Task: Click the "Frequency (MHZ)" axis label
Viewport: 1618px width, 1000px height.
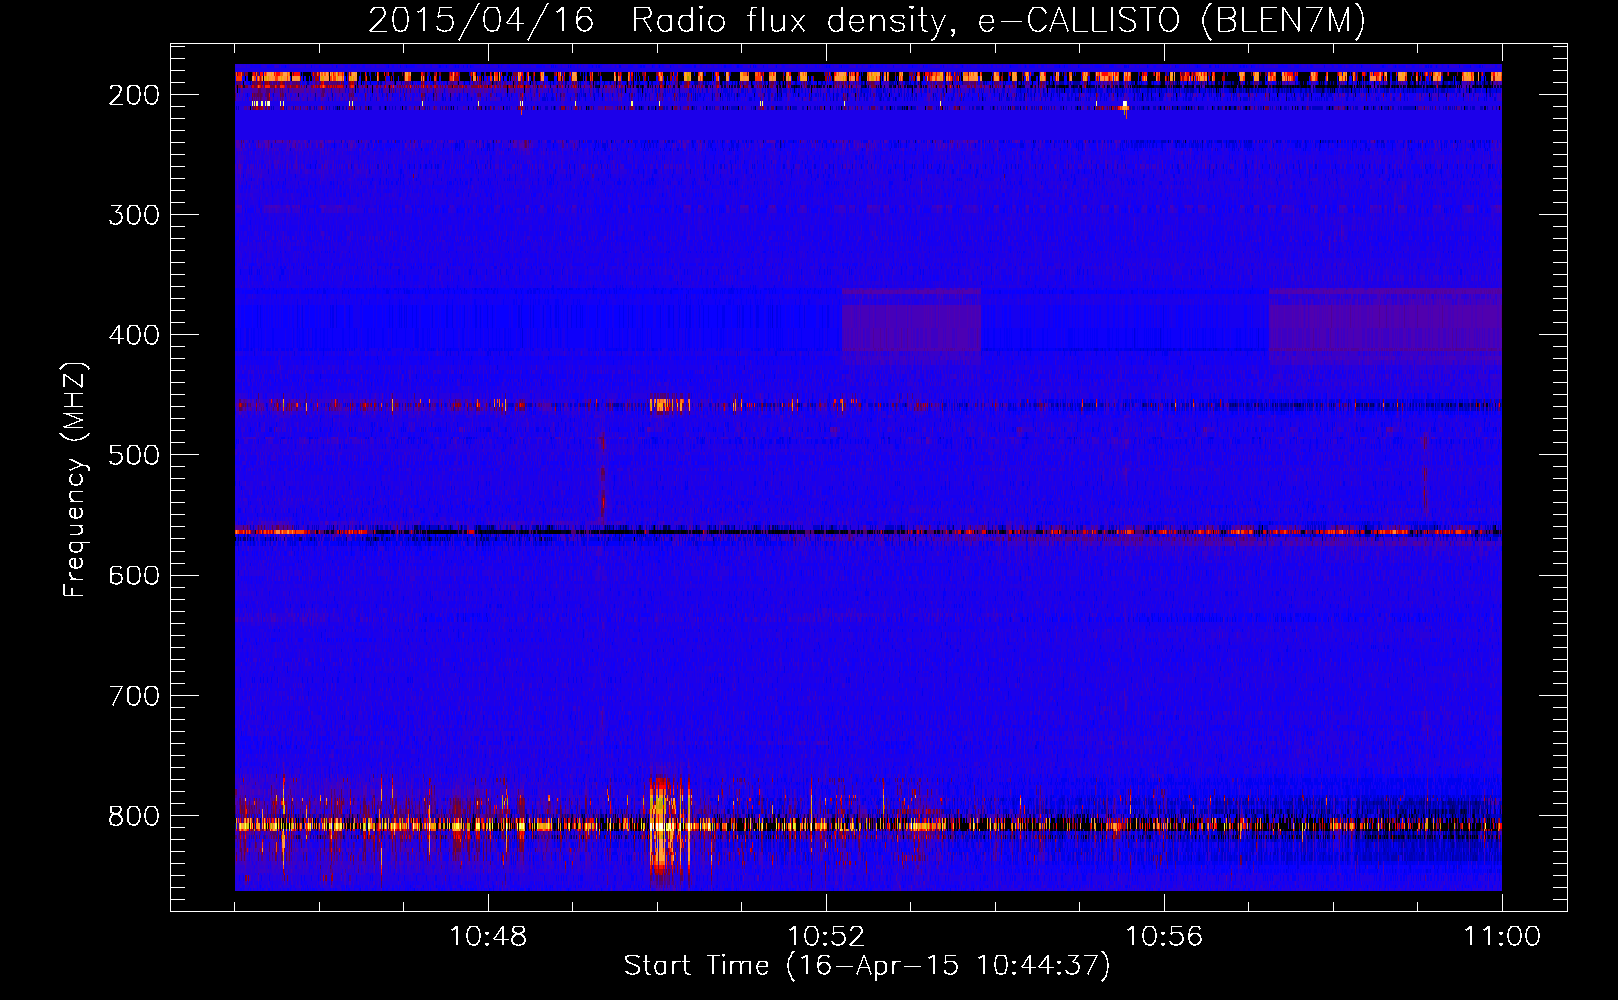Action: 75,479
